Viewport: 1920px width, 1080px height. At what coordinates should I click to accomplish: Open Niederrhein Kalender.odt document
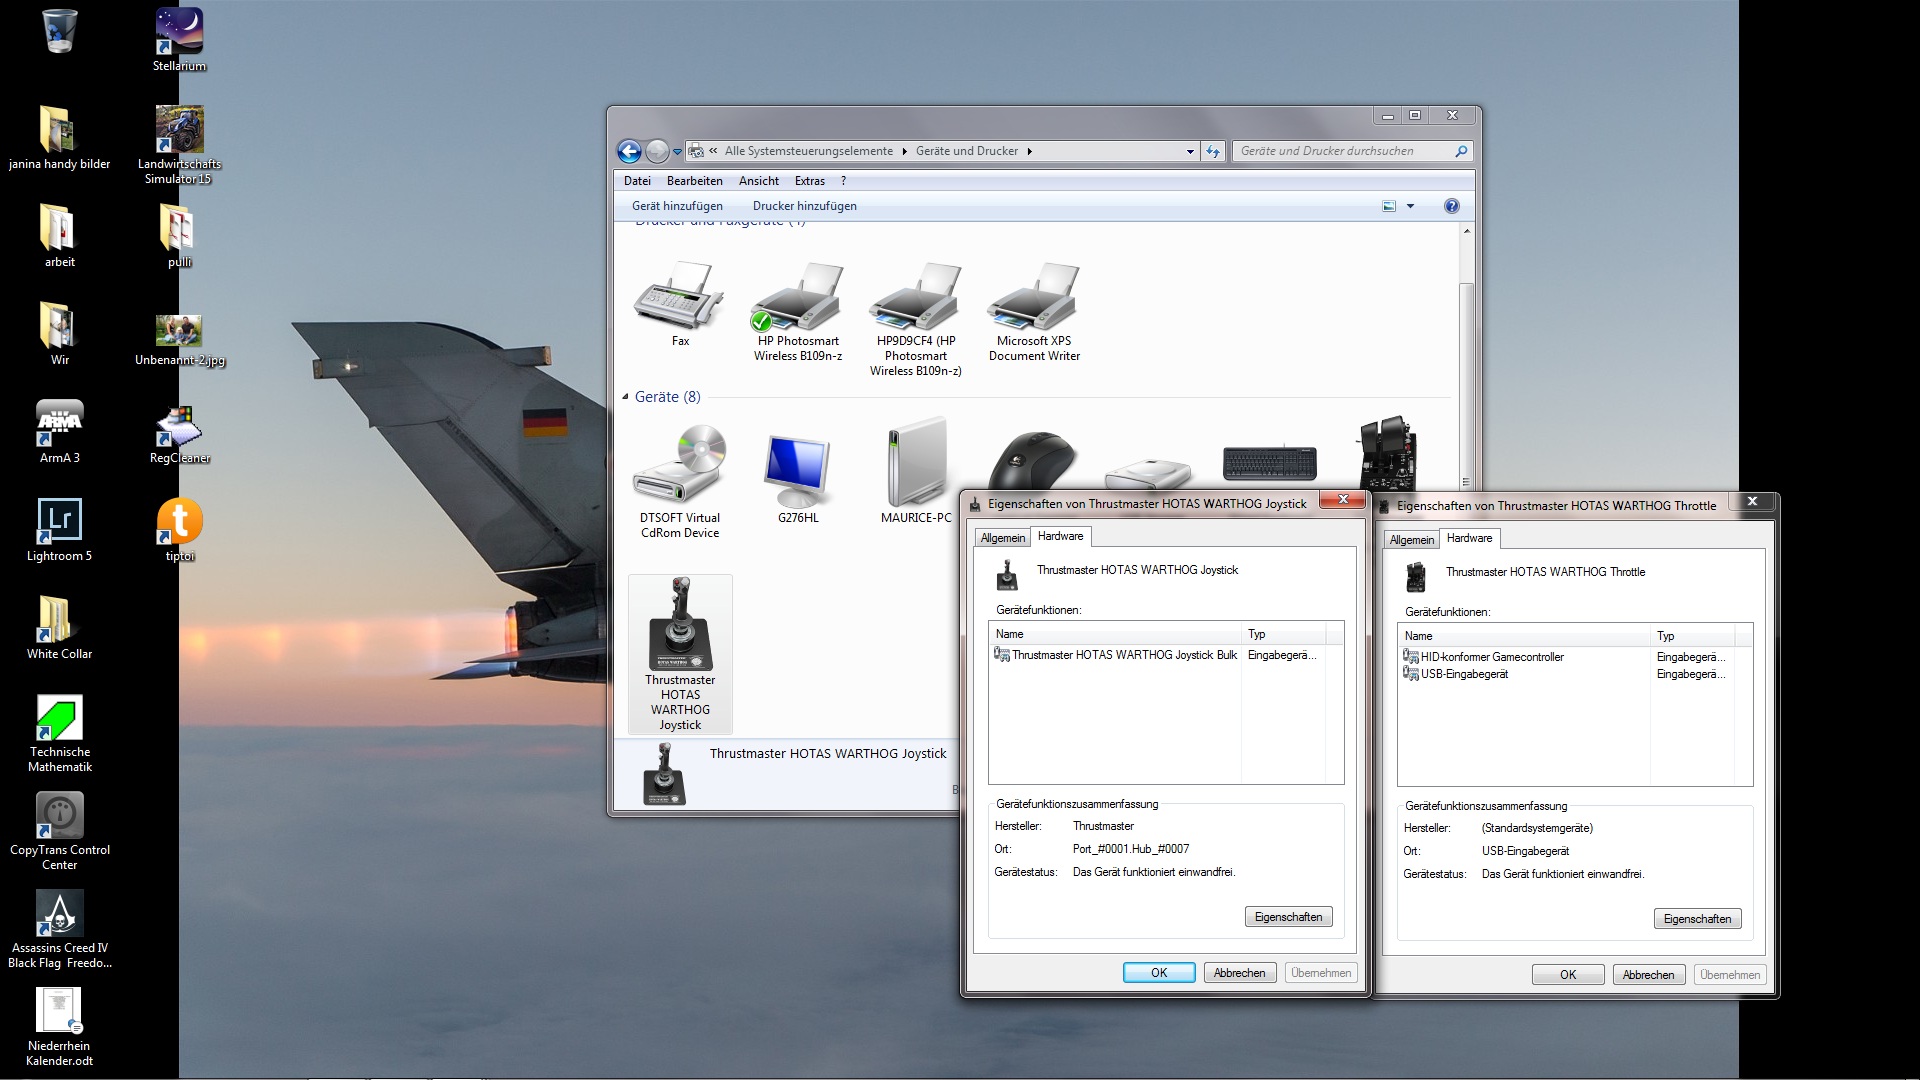59,1027
